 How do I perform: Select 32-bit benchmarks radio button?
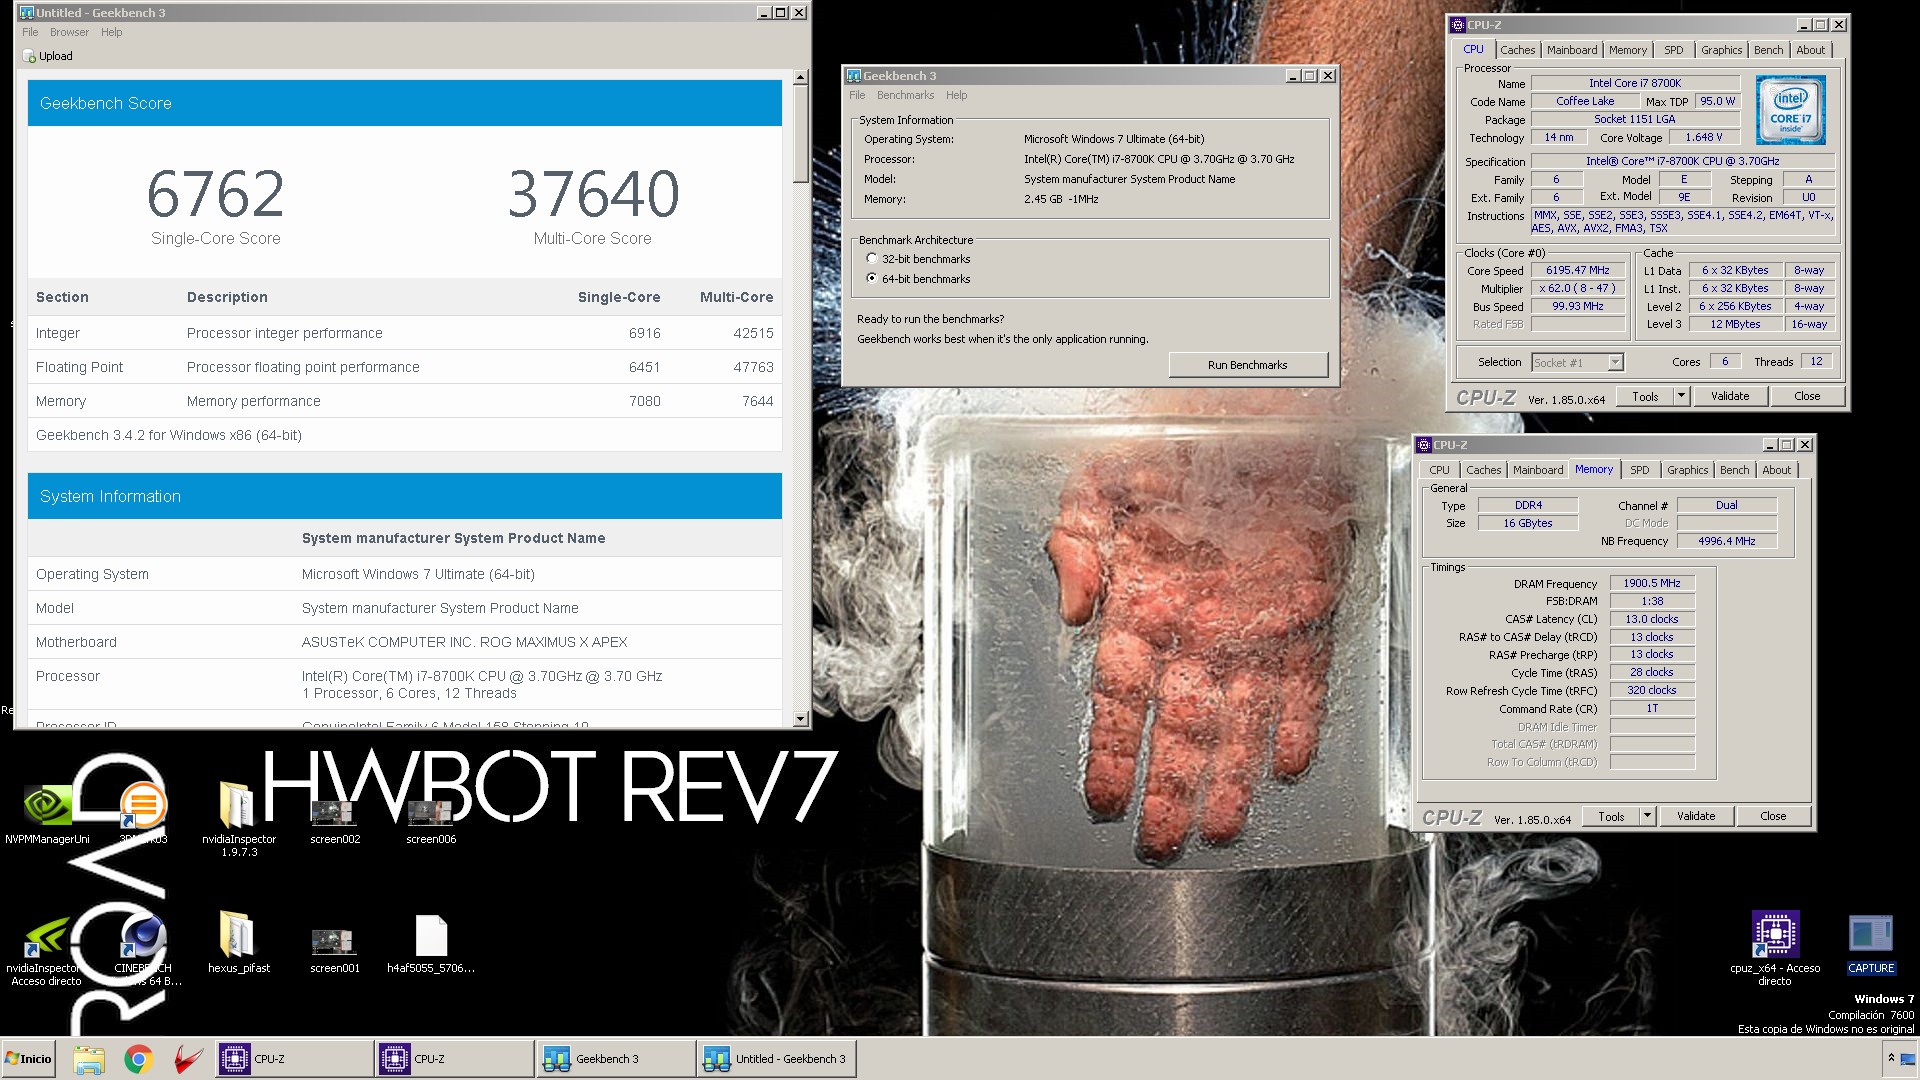pos(872,259)
